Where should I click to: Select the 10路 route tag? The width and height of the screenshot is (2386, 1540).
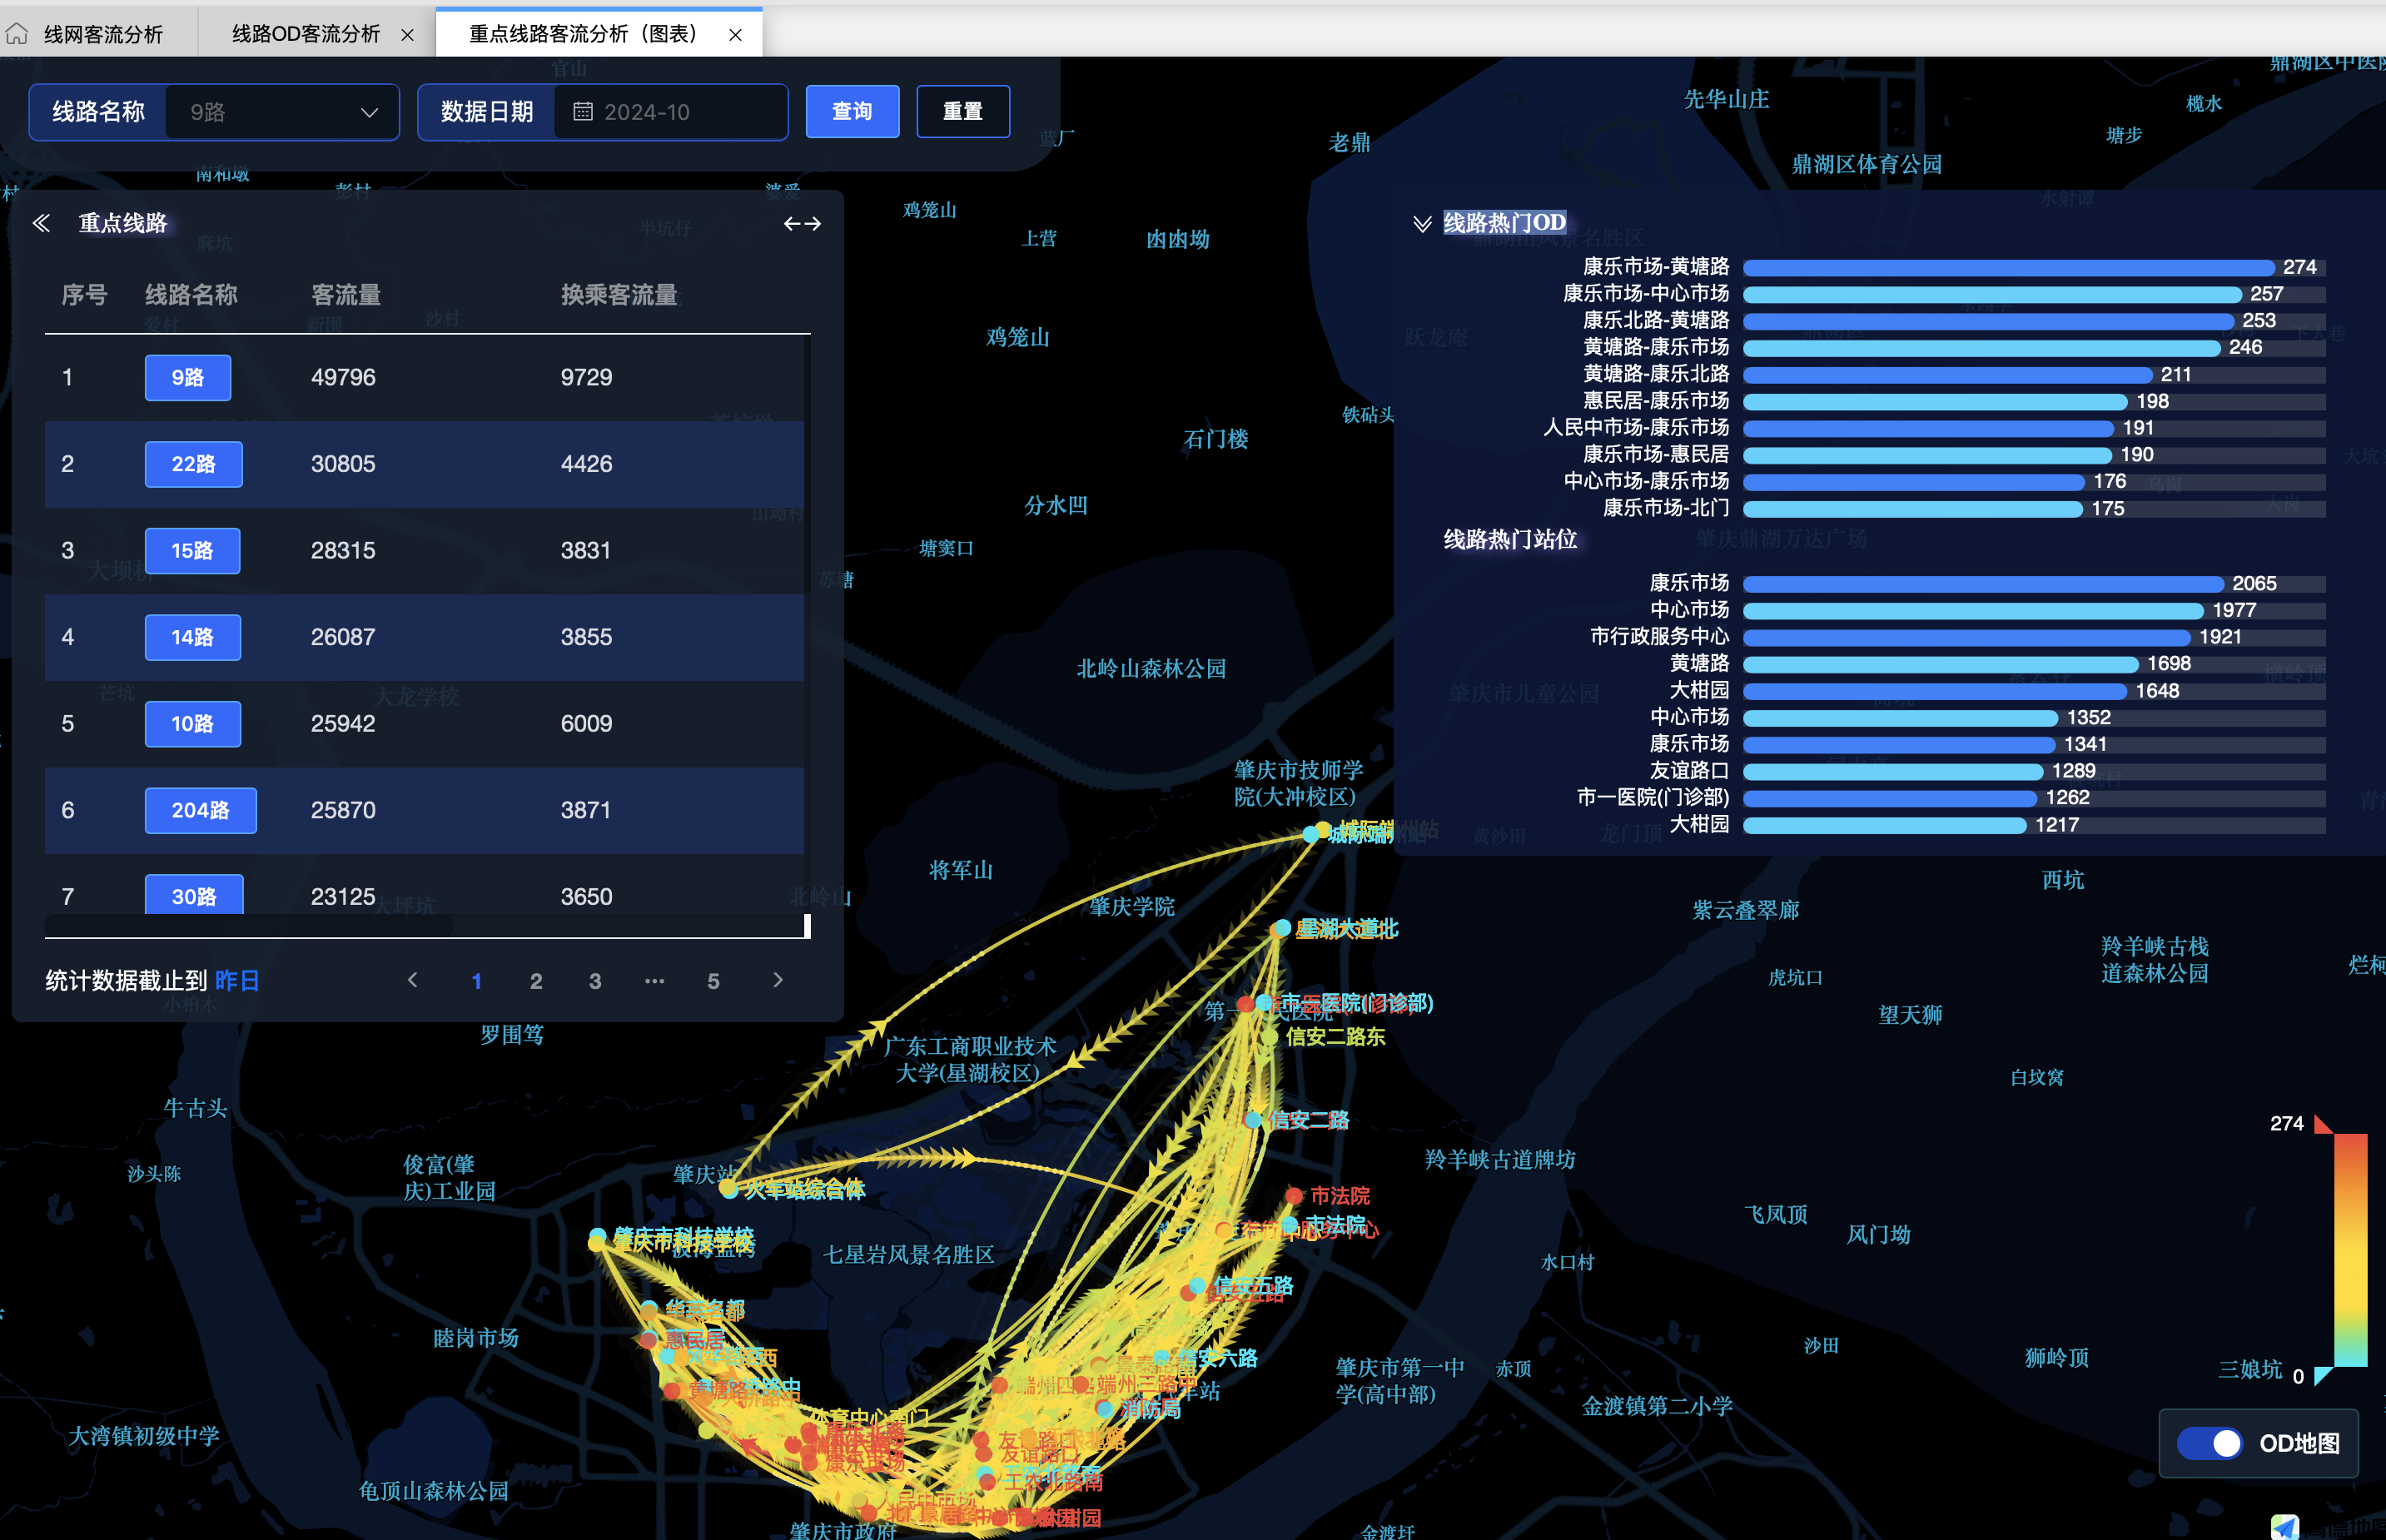pyautogui.click(x=192, y=724)
